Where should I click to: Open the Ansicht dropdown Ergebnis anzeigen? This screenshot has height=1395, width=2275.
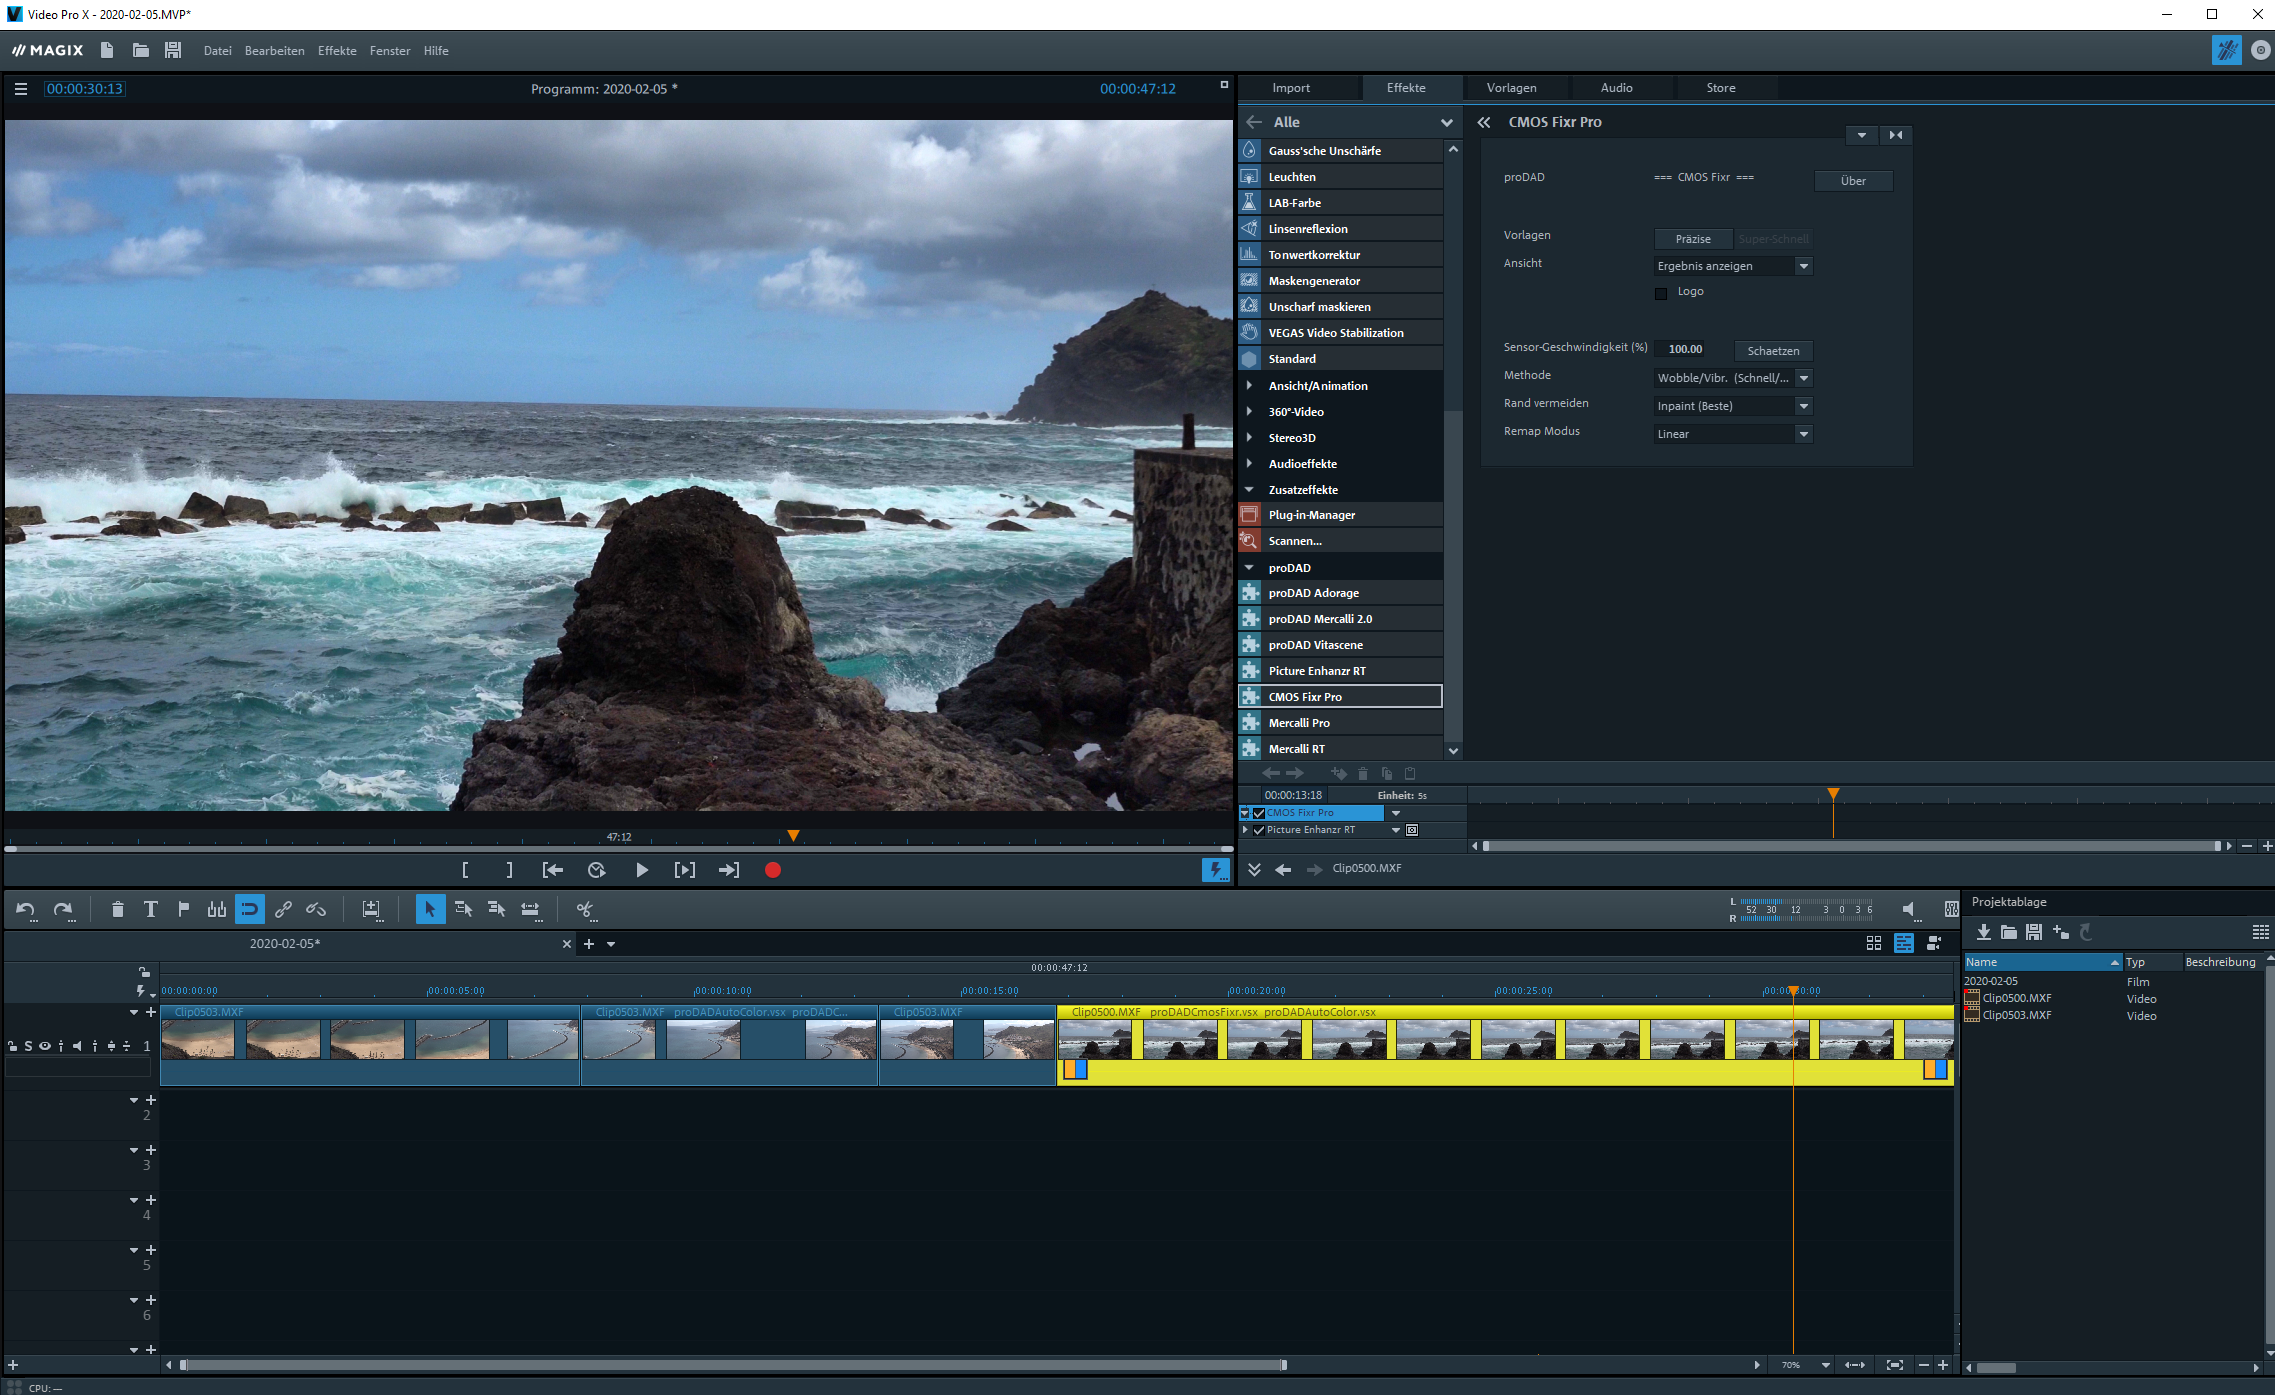click(x=1732, y=266)
